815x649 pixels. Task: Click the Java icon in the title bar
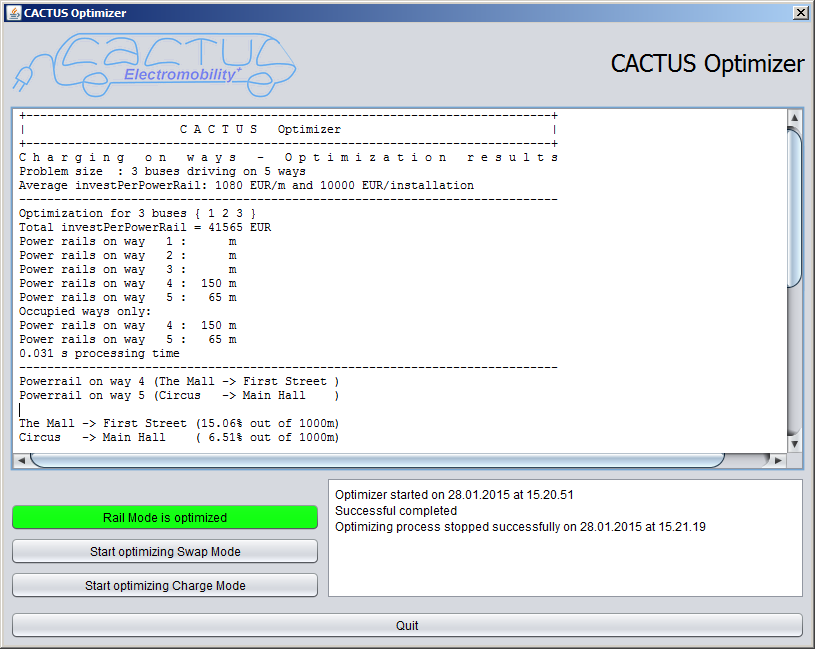[14, 12]
